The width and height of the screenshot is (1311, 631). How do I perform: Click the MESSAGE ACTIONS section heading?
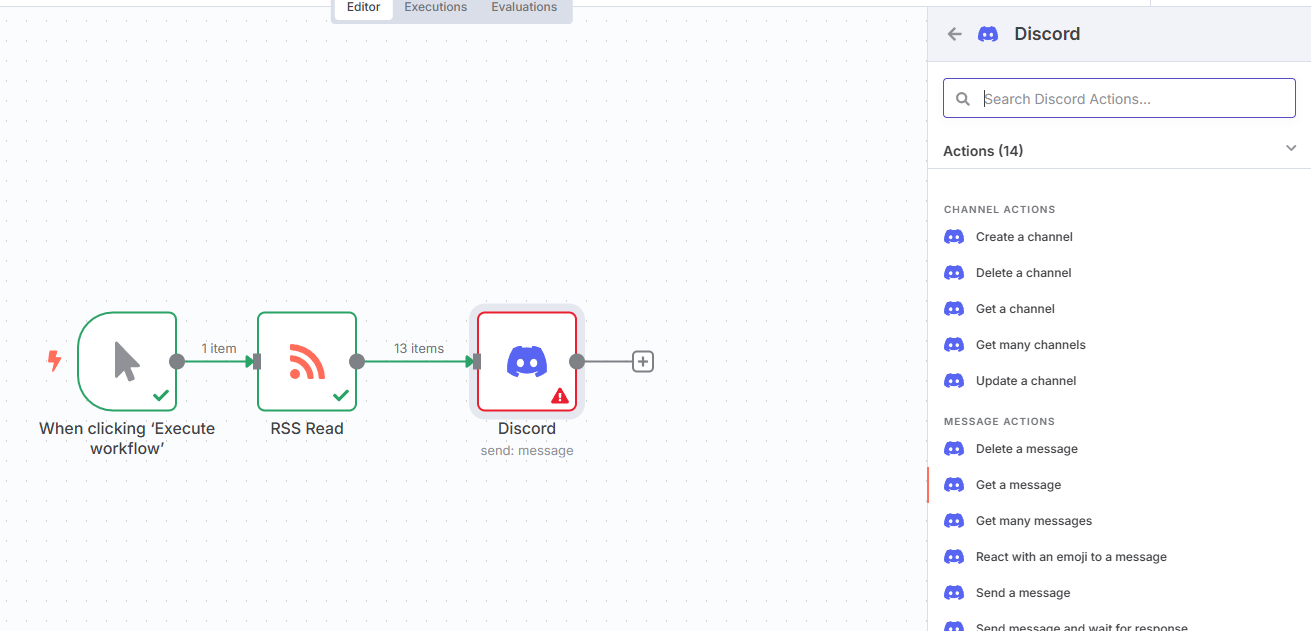[x=1000, y=422]
